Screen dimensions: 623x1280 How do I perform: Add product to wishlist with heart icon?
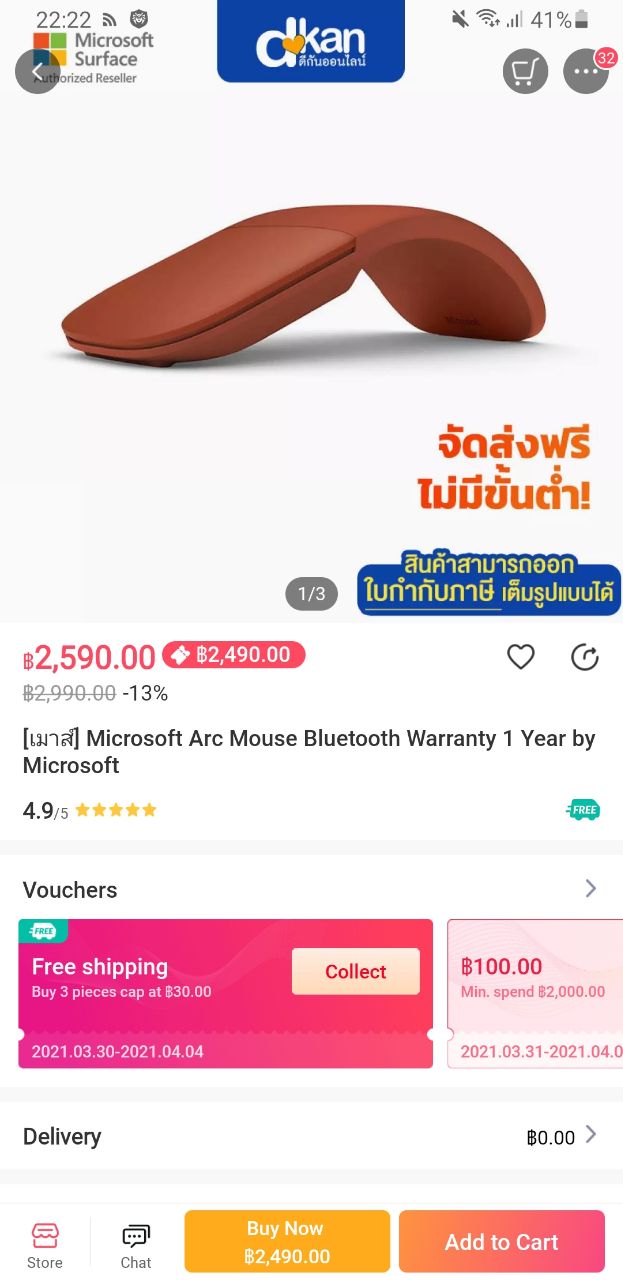(521, 657)
